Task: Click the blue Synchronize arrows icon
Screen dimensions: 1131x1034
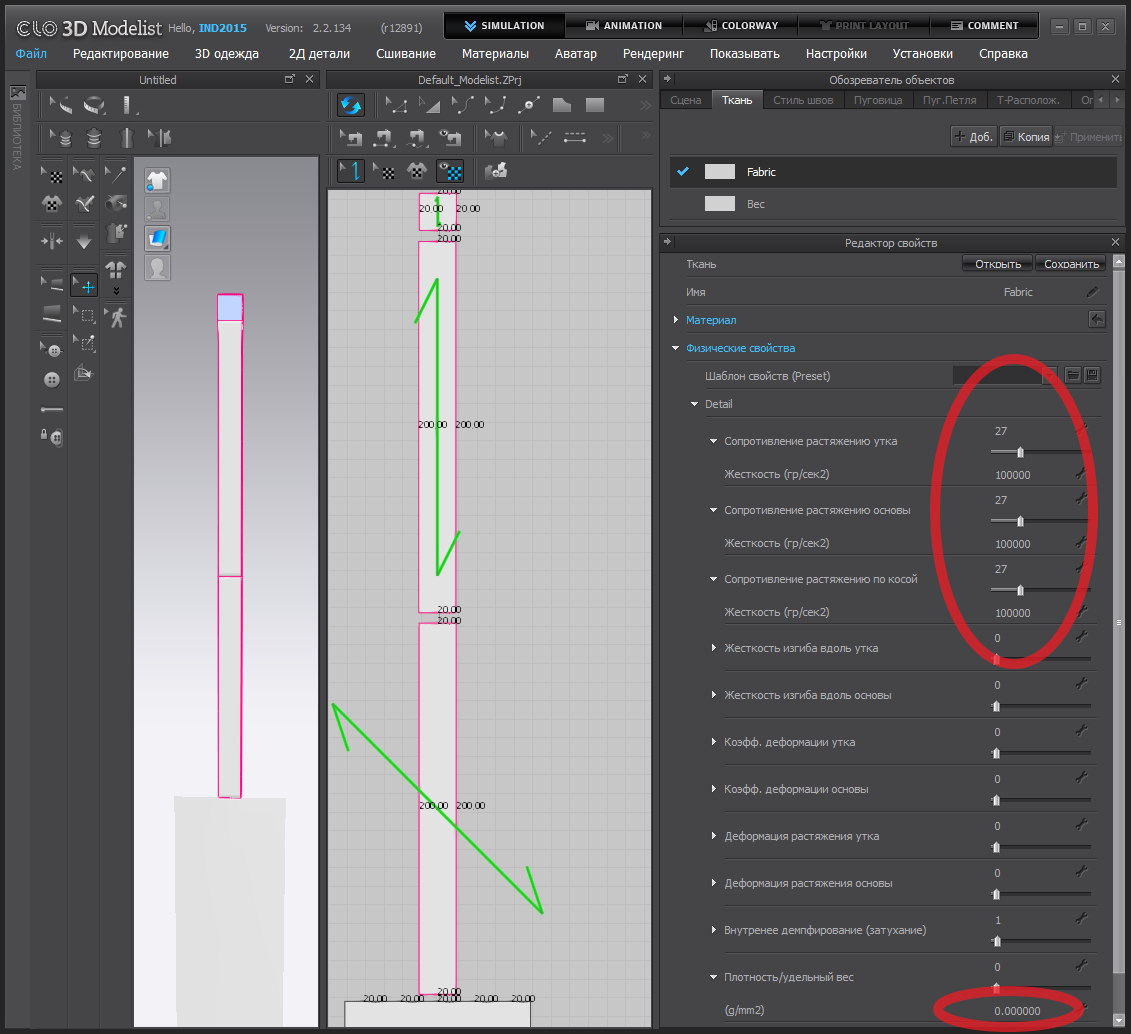Action: pos(350,104)
